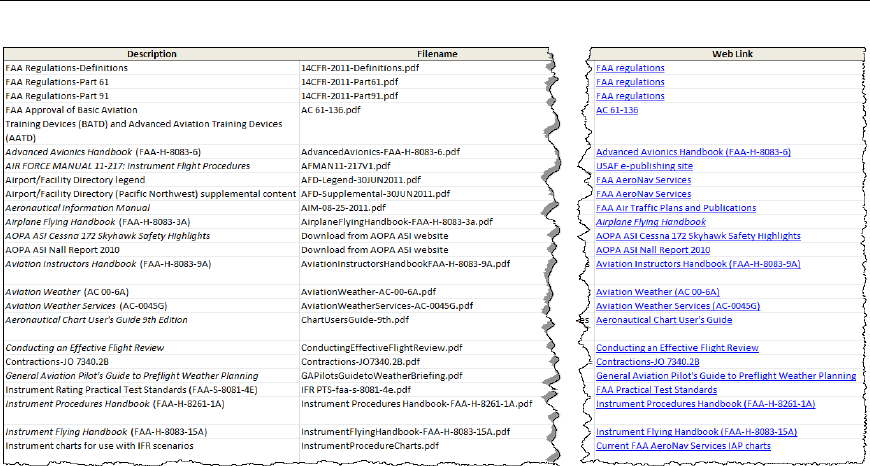Viewport: 870px width, 466px height.
Task: Select Download from AOPA ASI website in Skyhawk row
Action: click(375, 236)
